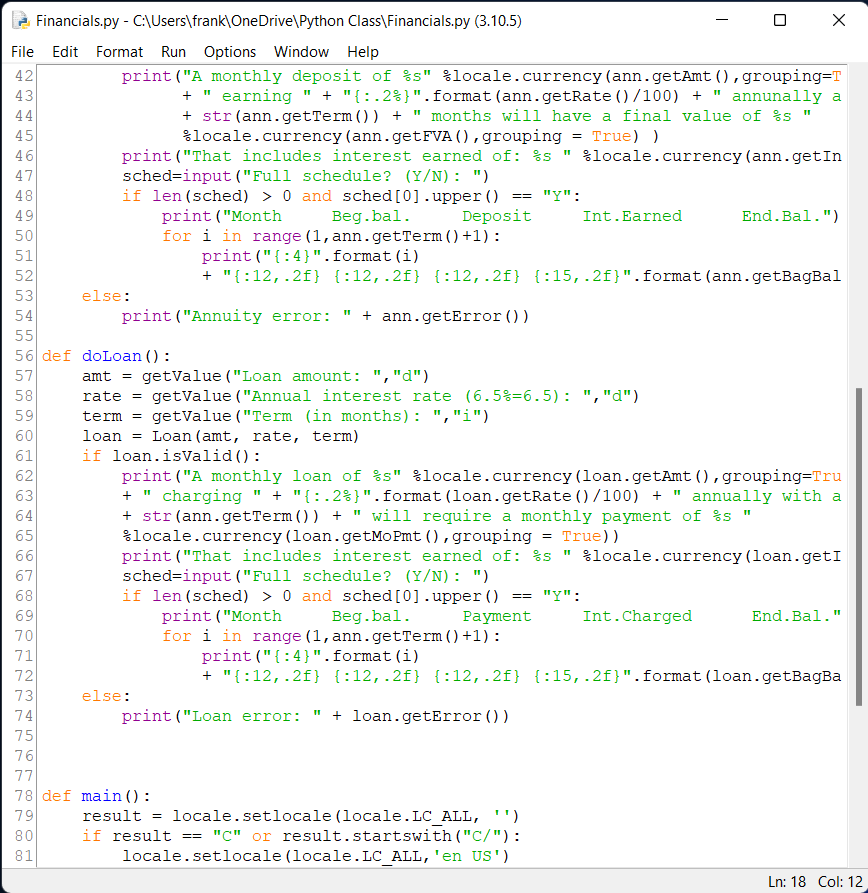Viewport: 868px width, 893px height.
Task: Click the 'else:' keyword on line 73
Action: 106,696
